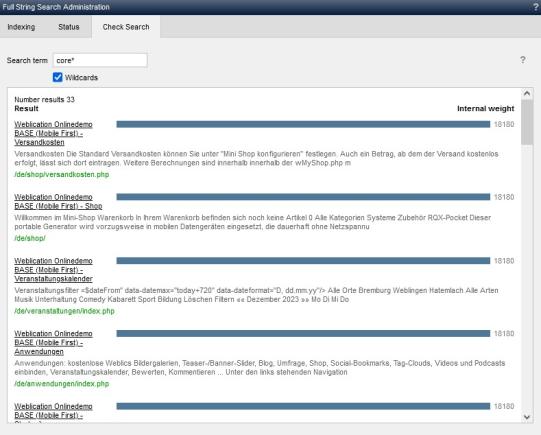This screenshot has height=435, width=541.
Task: Click the scrollbar up arrow
Action: pos(527,93)
